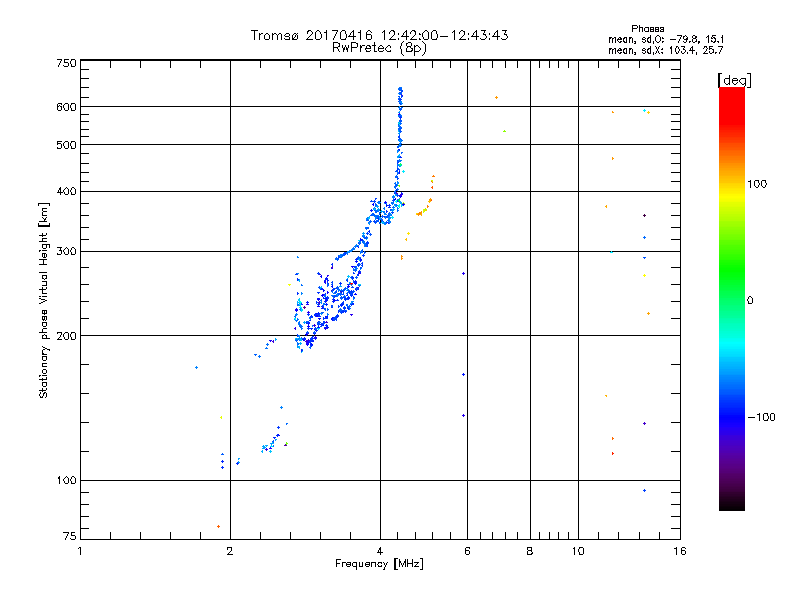Click the 'mean, sd,X: 103.4, 25.7' text

665,50
